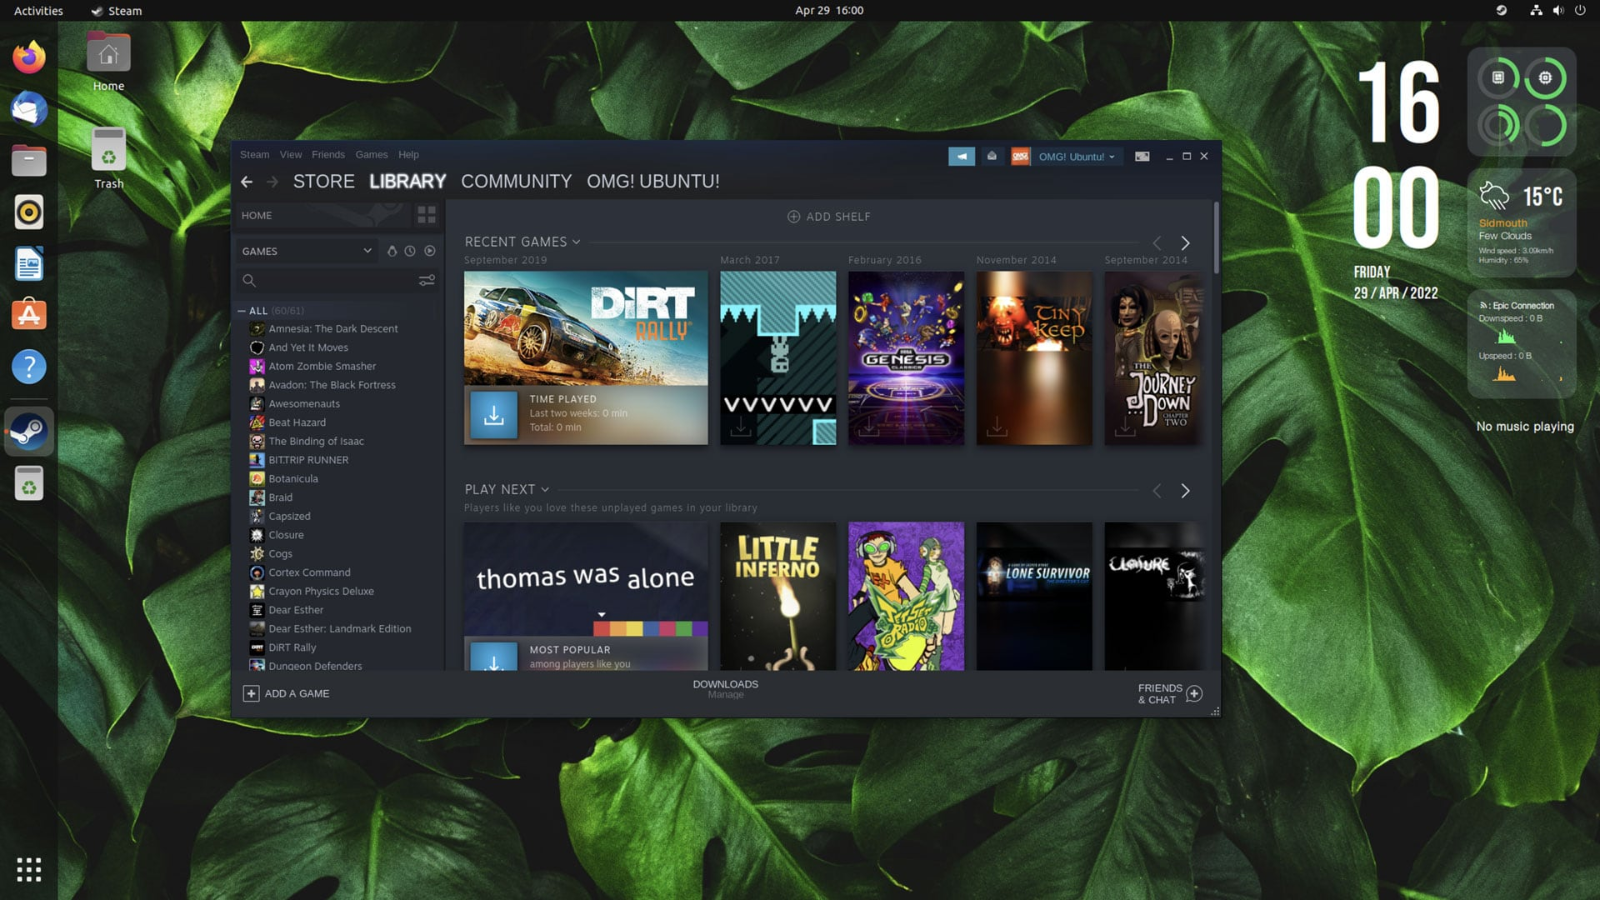1600x900 pixels.
Task: Open LibreOffice Writer from the dock
Action: click(29, 264)
